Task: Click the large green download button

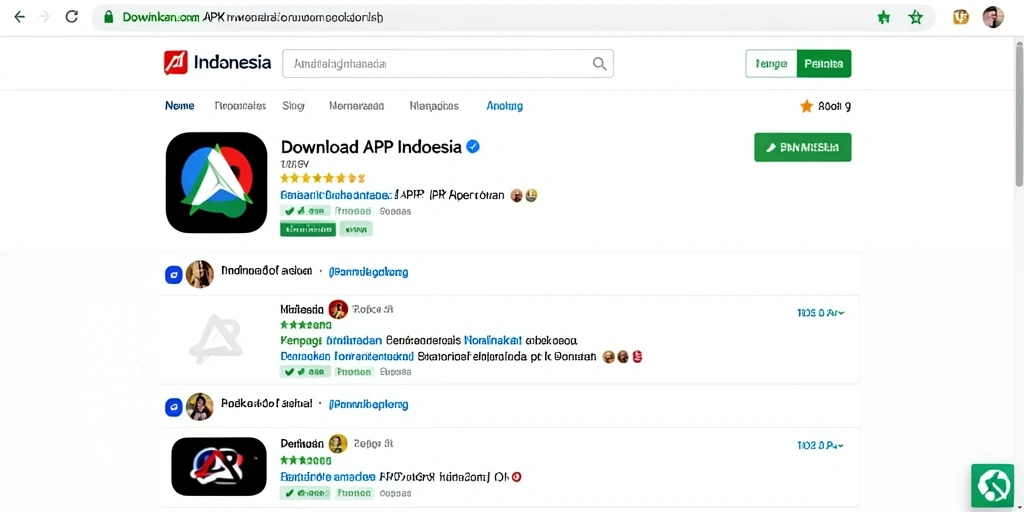Action: click(x=803, y=148)
